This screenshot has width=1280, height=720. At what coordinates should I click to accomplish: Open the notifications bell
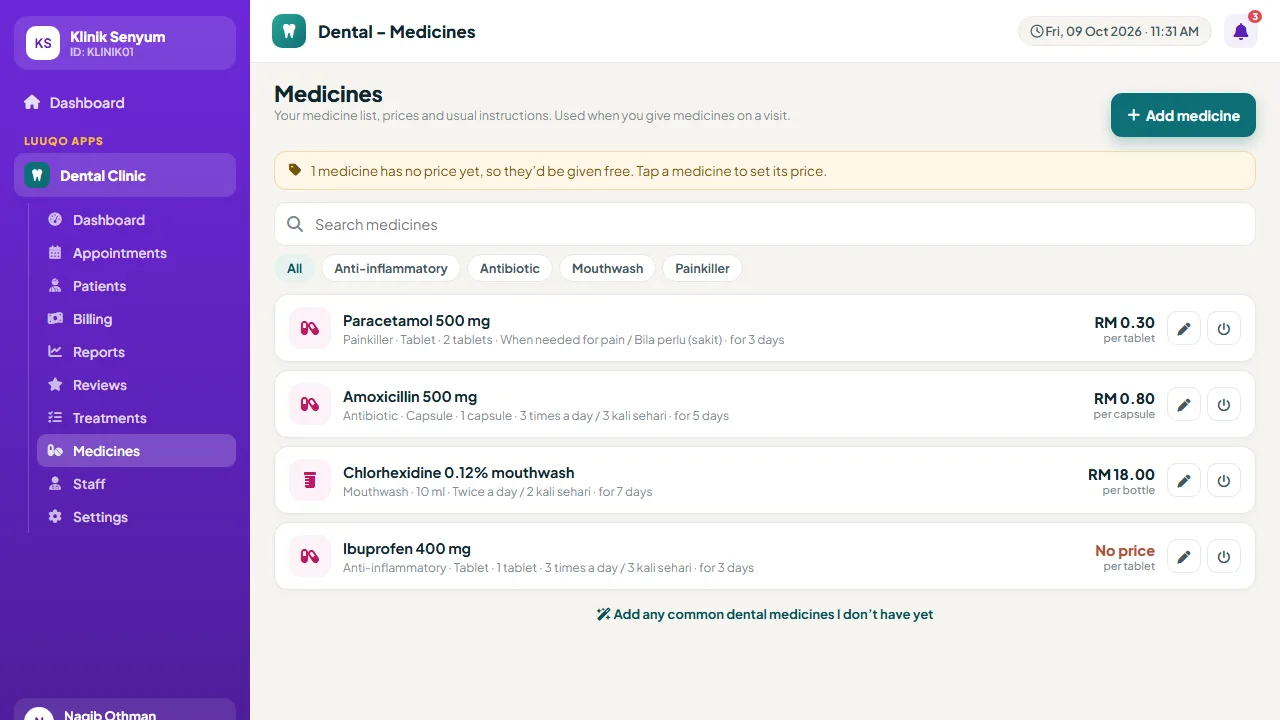(1240, 31)
